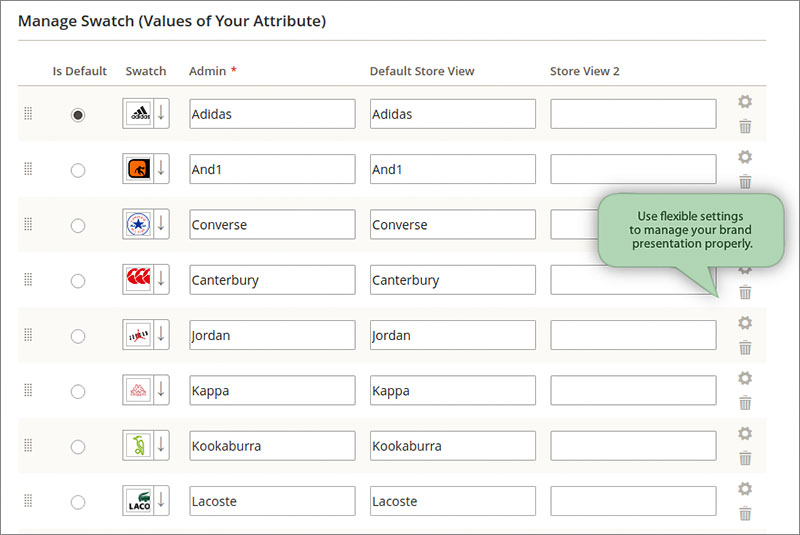Mark Lacoste as the default swatch
Image resolution: width=800 pixels, height=535 pixels.
pyautogui.click(x=78, y=502)
